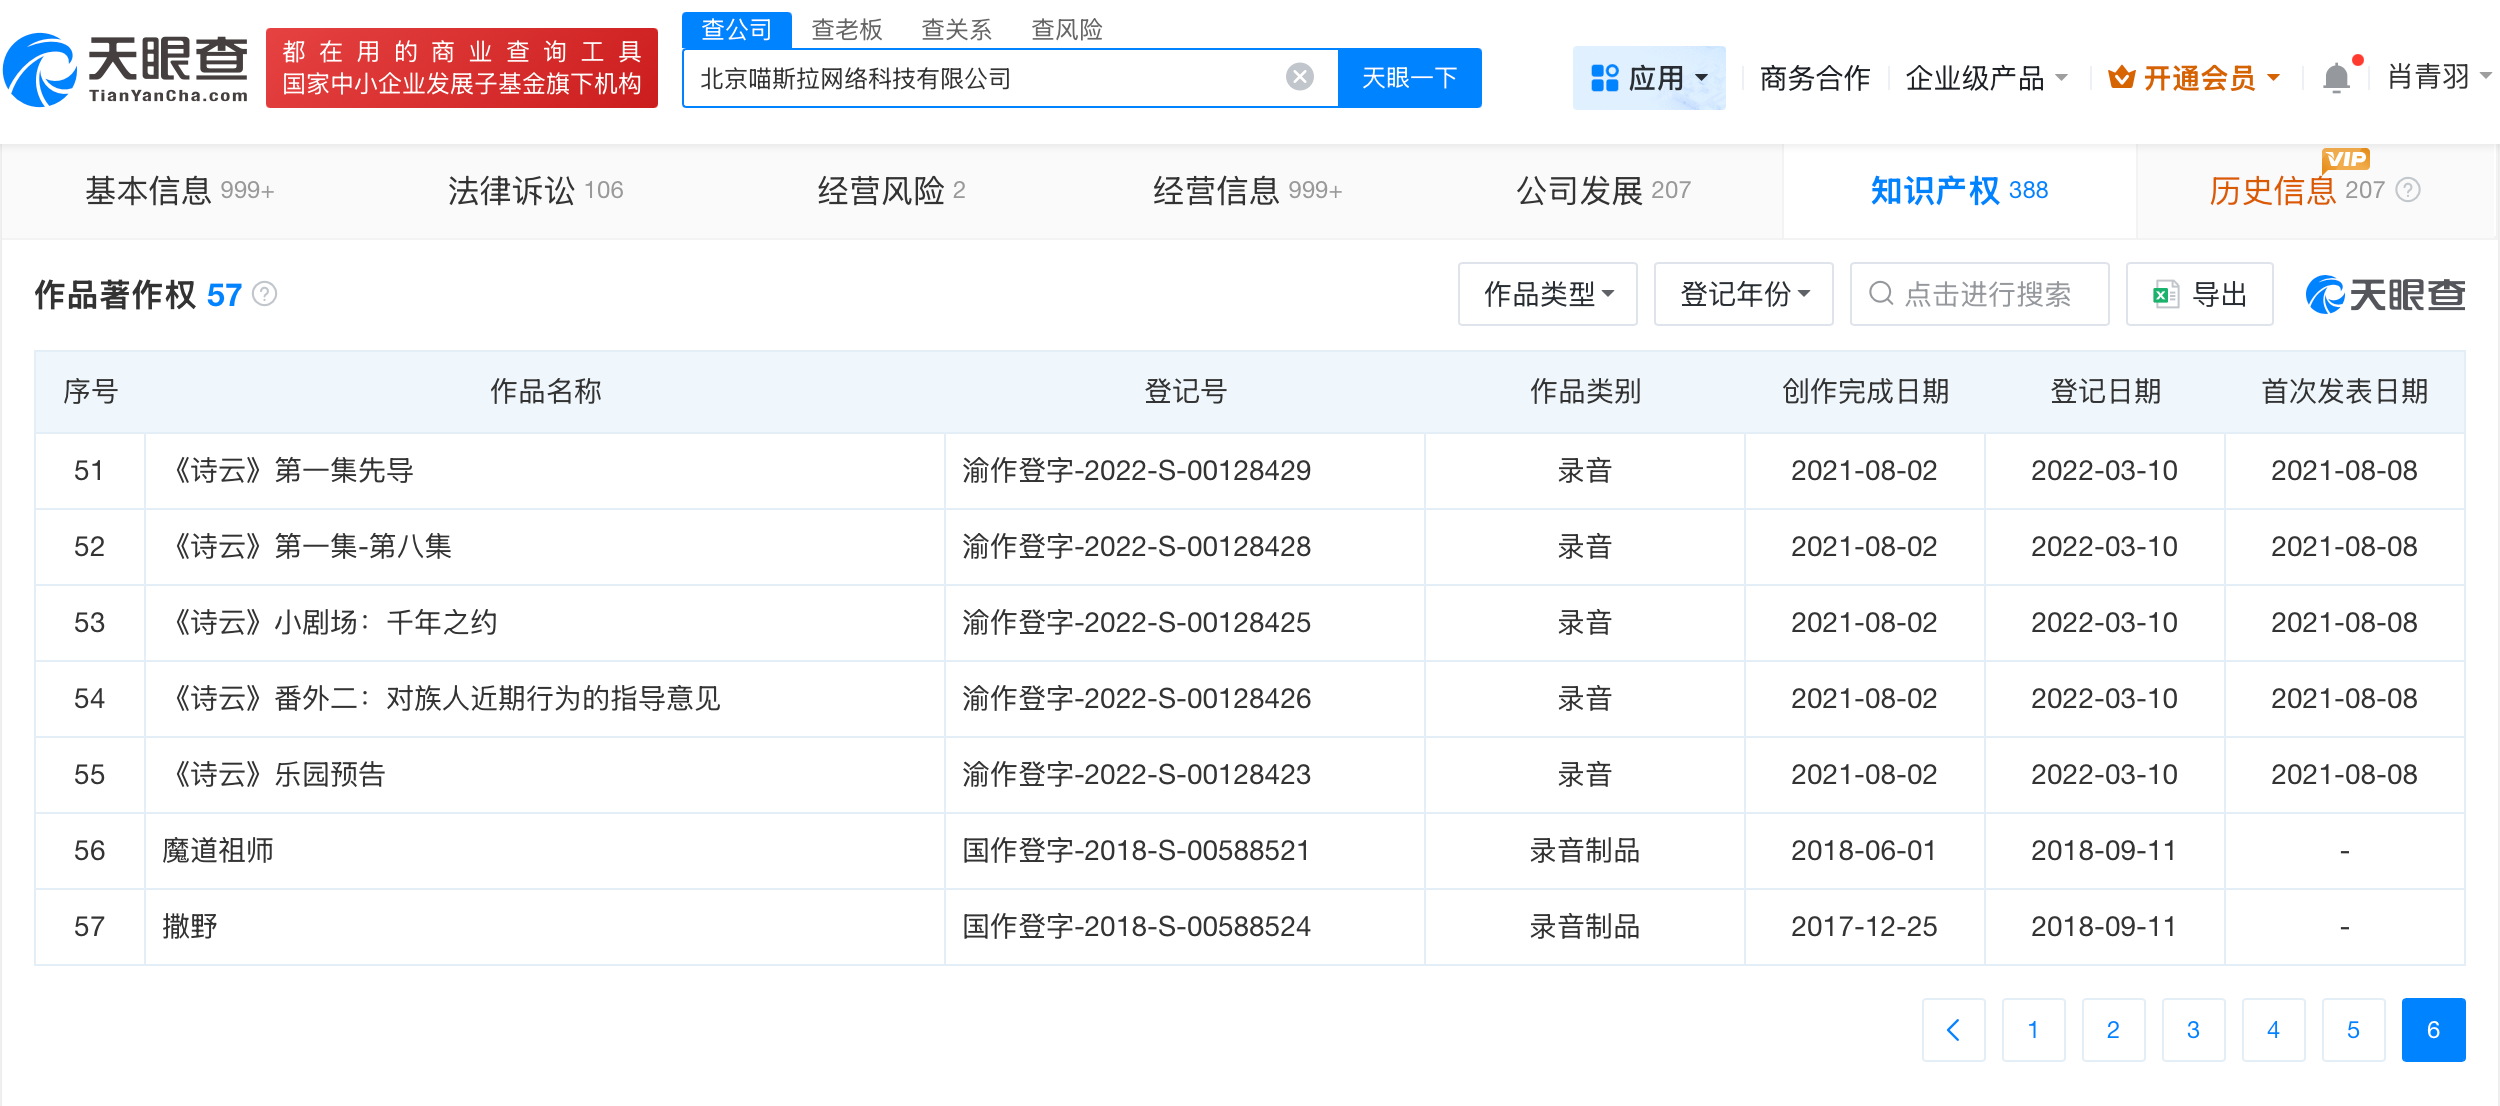Screen dimensions: 2500x1106
Task: Click the magnifier in 点击进行搜索 field
Action: 1881,294
